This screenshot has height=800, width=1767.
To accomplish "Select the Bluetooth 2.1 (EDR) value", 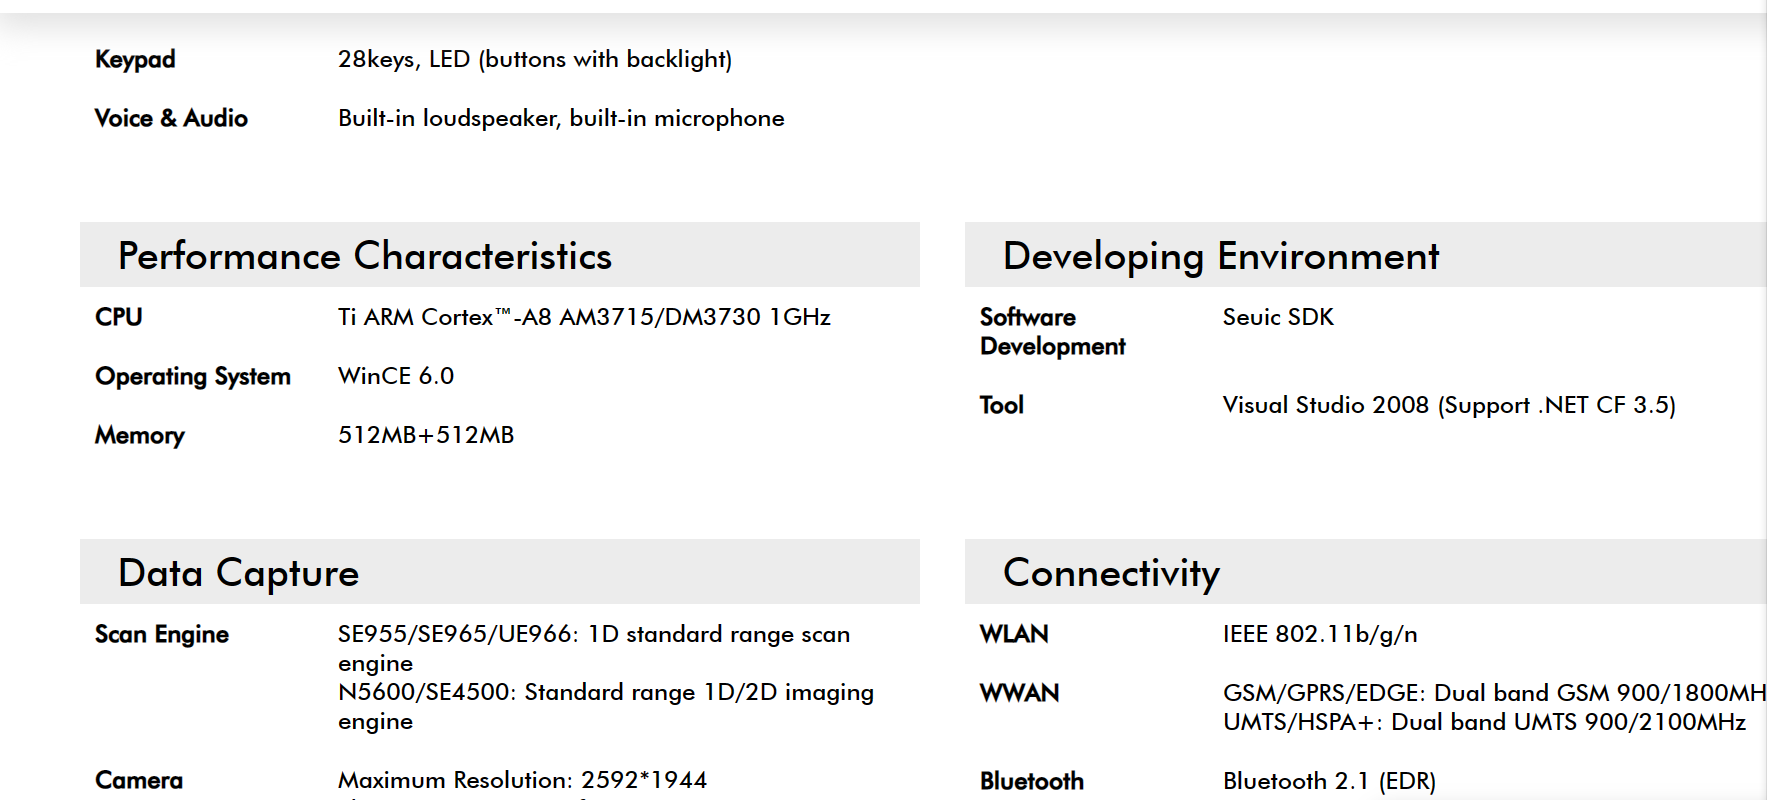I will (1329, 781).
